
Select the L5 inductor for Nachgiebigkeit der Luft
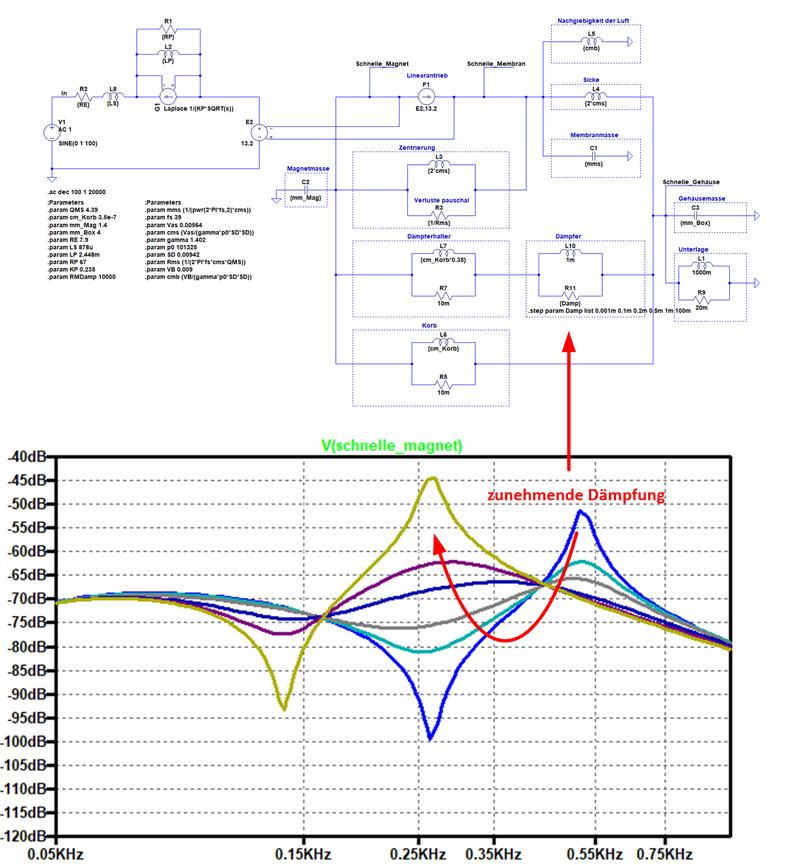(591, 40)
